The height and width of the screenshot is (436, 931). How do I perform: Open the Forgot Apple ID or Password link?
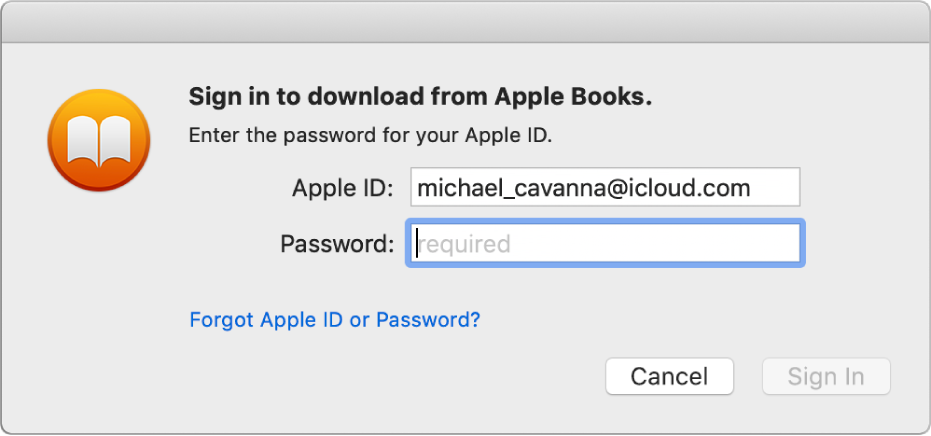click(335, 320)
